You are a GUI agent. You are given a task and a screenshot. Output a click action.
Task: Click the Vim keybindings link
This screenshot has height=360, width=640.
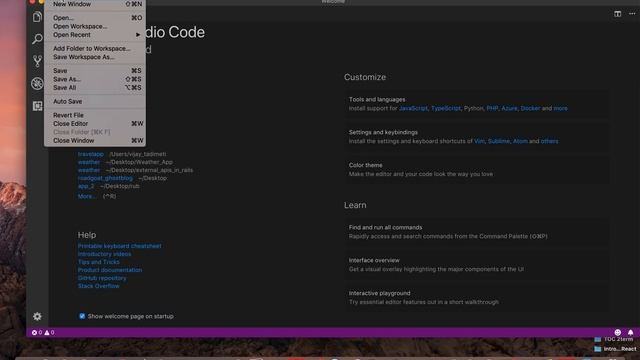(480, 141)
